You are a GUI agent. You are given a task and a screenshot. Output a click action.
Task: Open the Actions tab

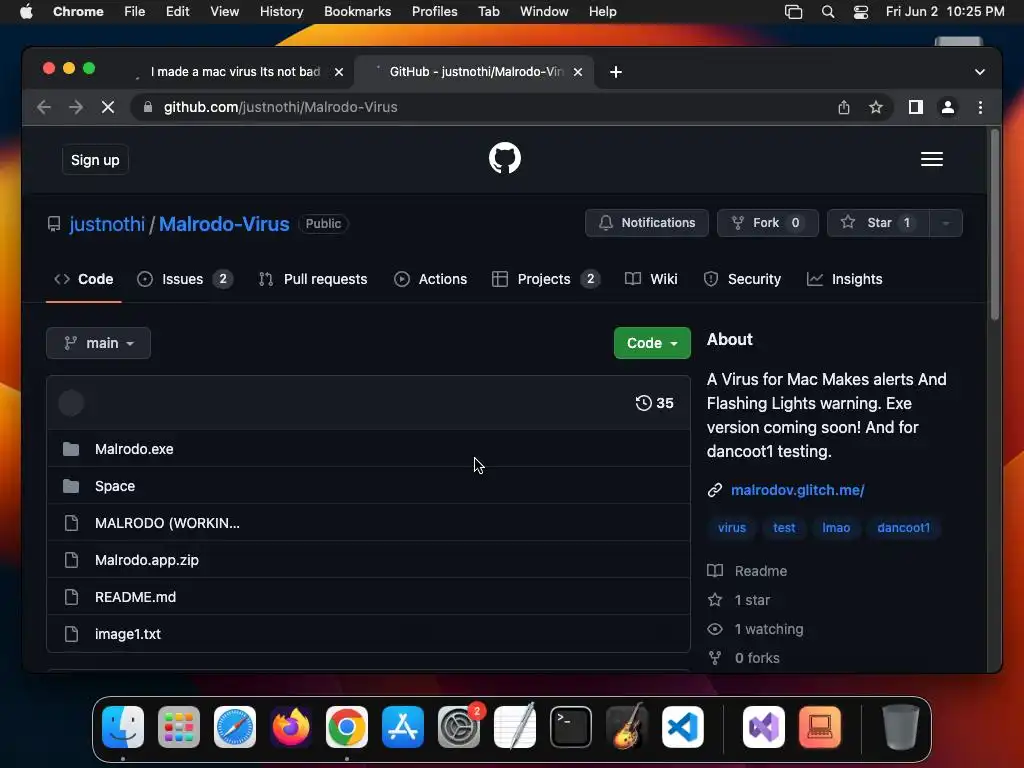click(x=430, y=280)
